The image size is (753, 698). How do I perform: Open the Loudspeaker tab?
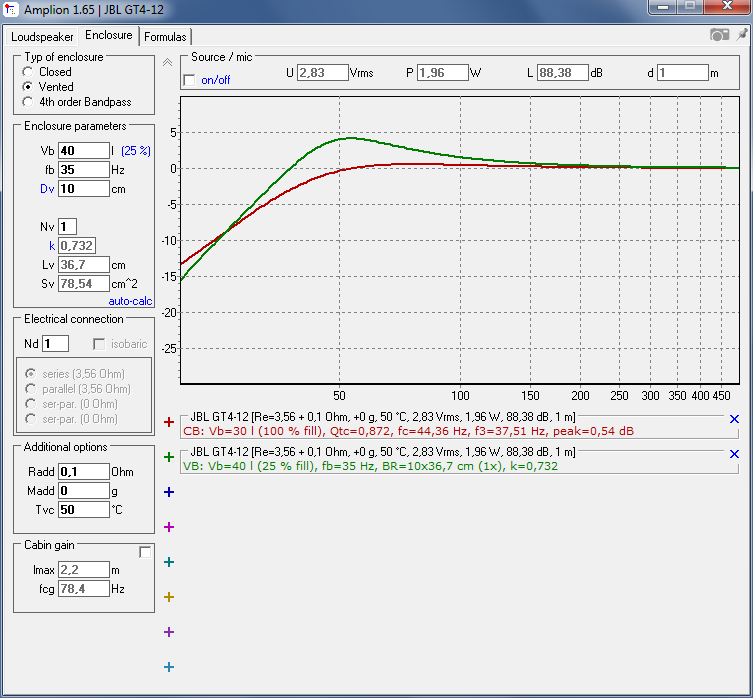42,37
